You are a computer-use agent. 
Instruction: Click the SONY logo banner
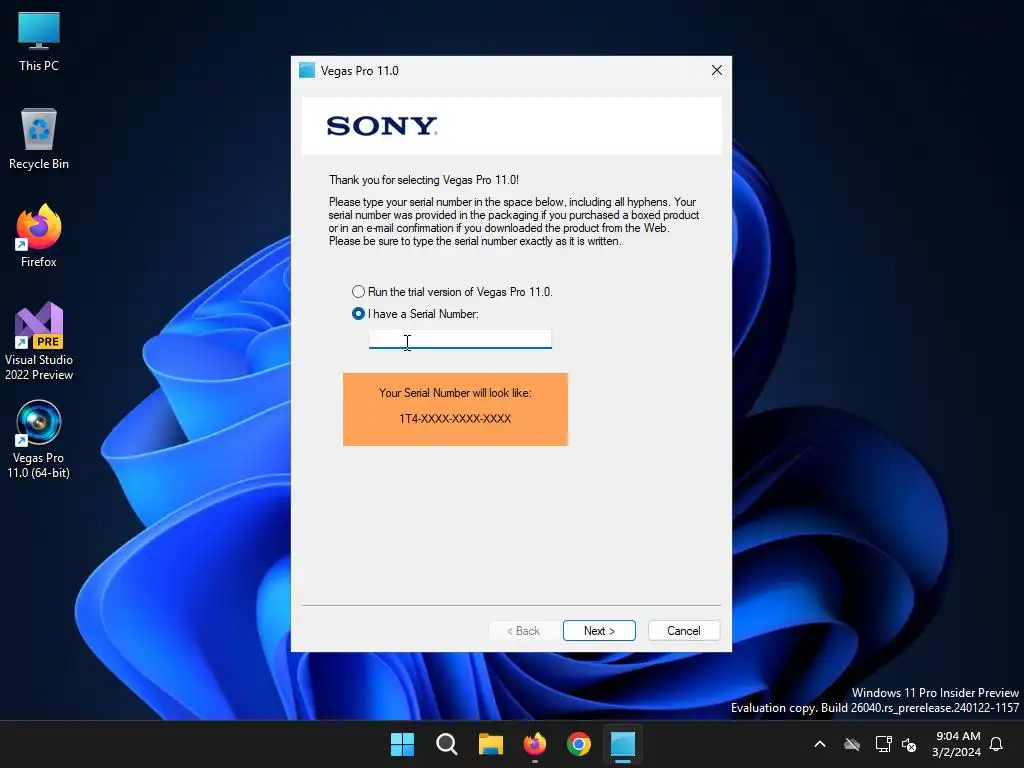pos(512,126)
